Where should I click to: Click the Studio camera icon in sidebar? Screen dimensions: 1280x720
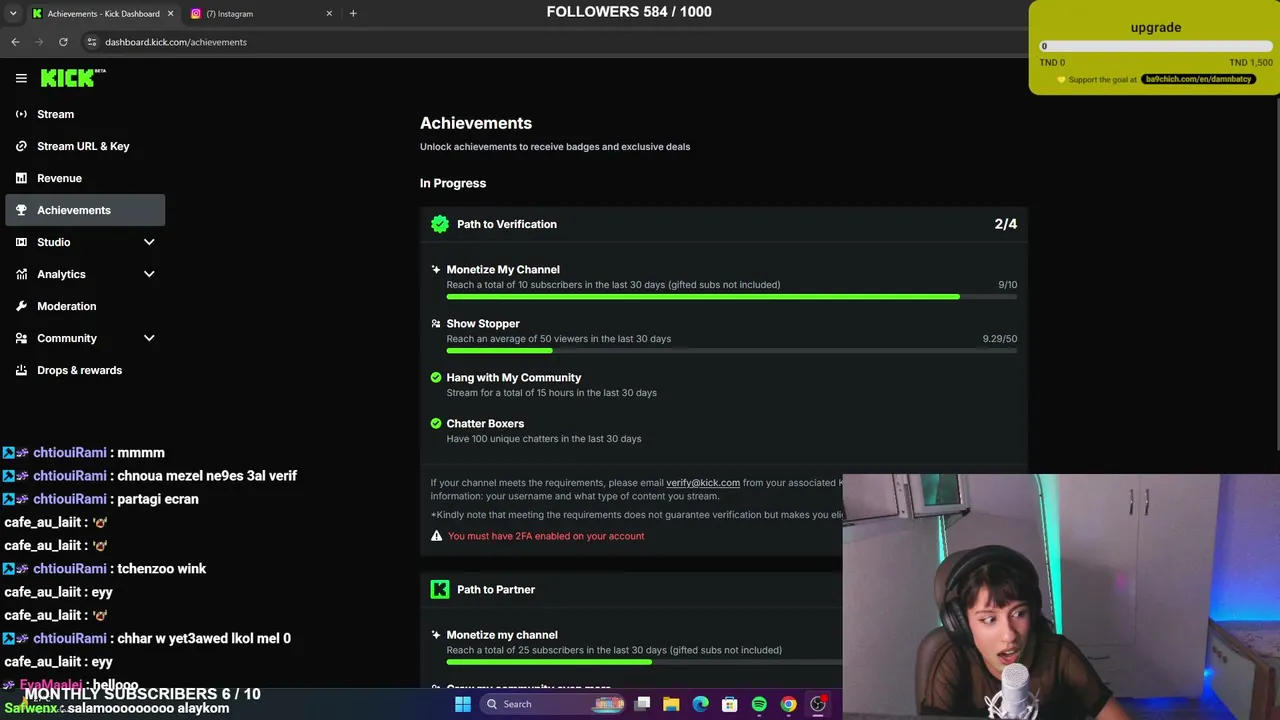point(21,242)
